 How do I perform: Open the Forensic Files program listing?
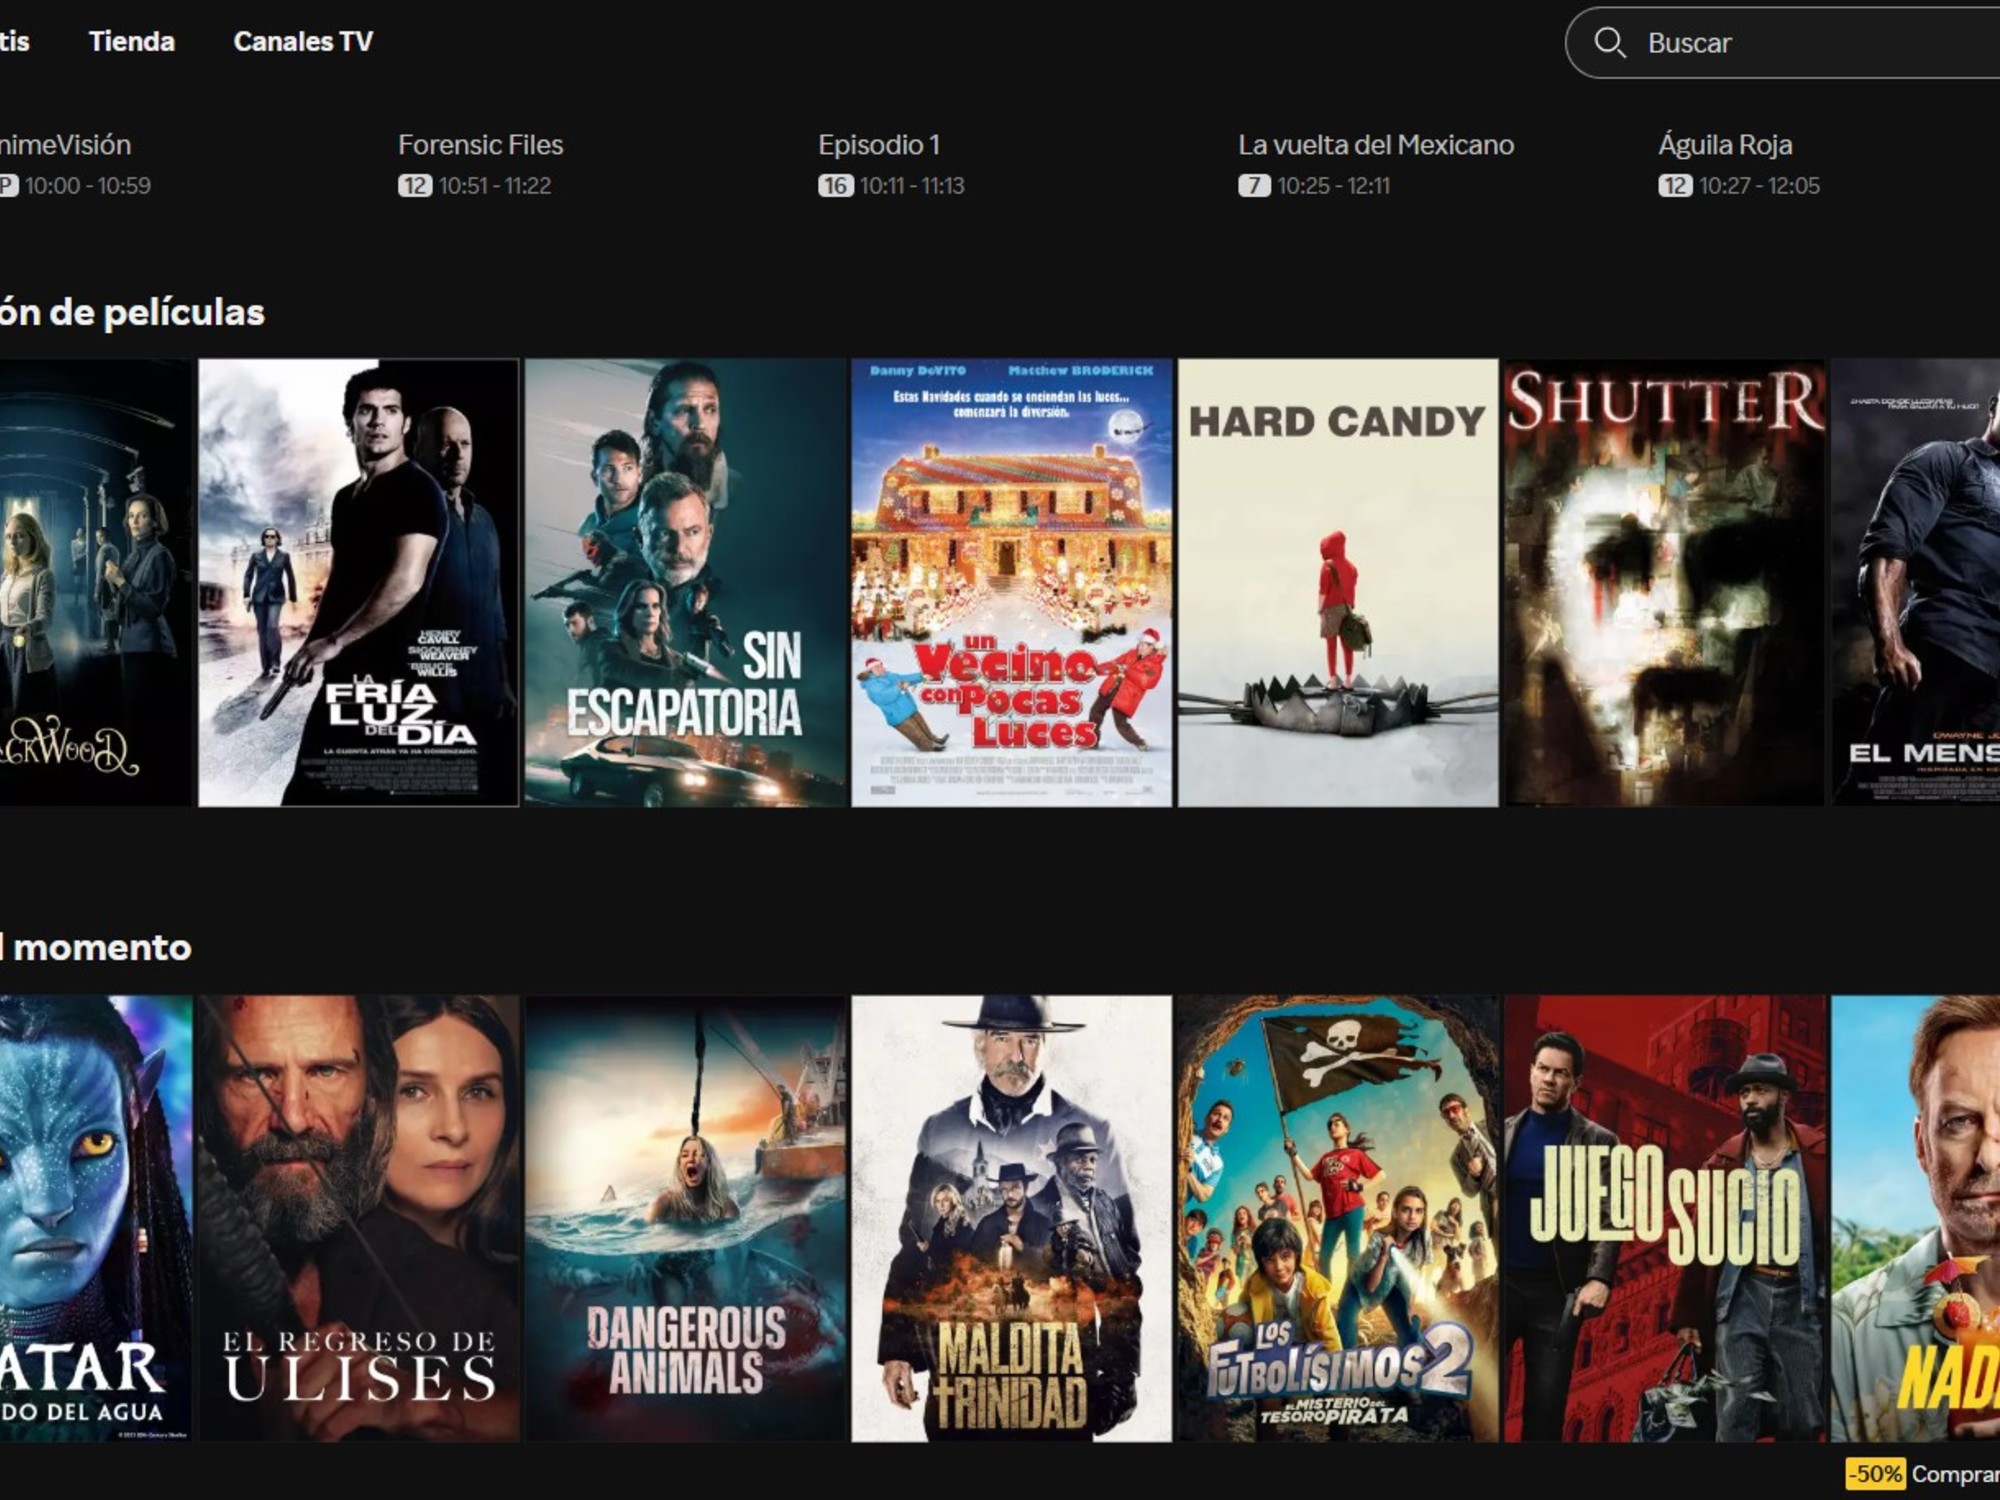[480, 145]
